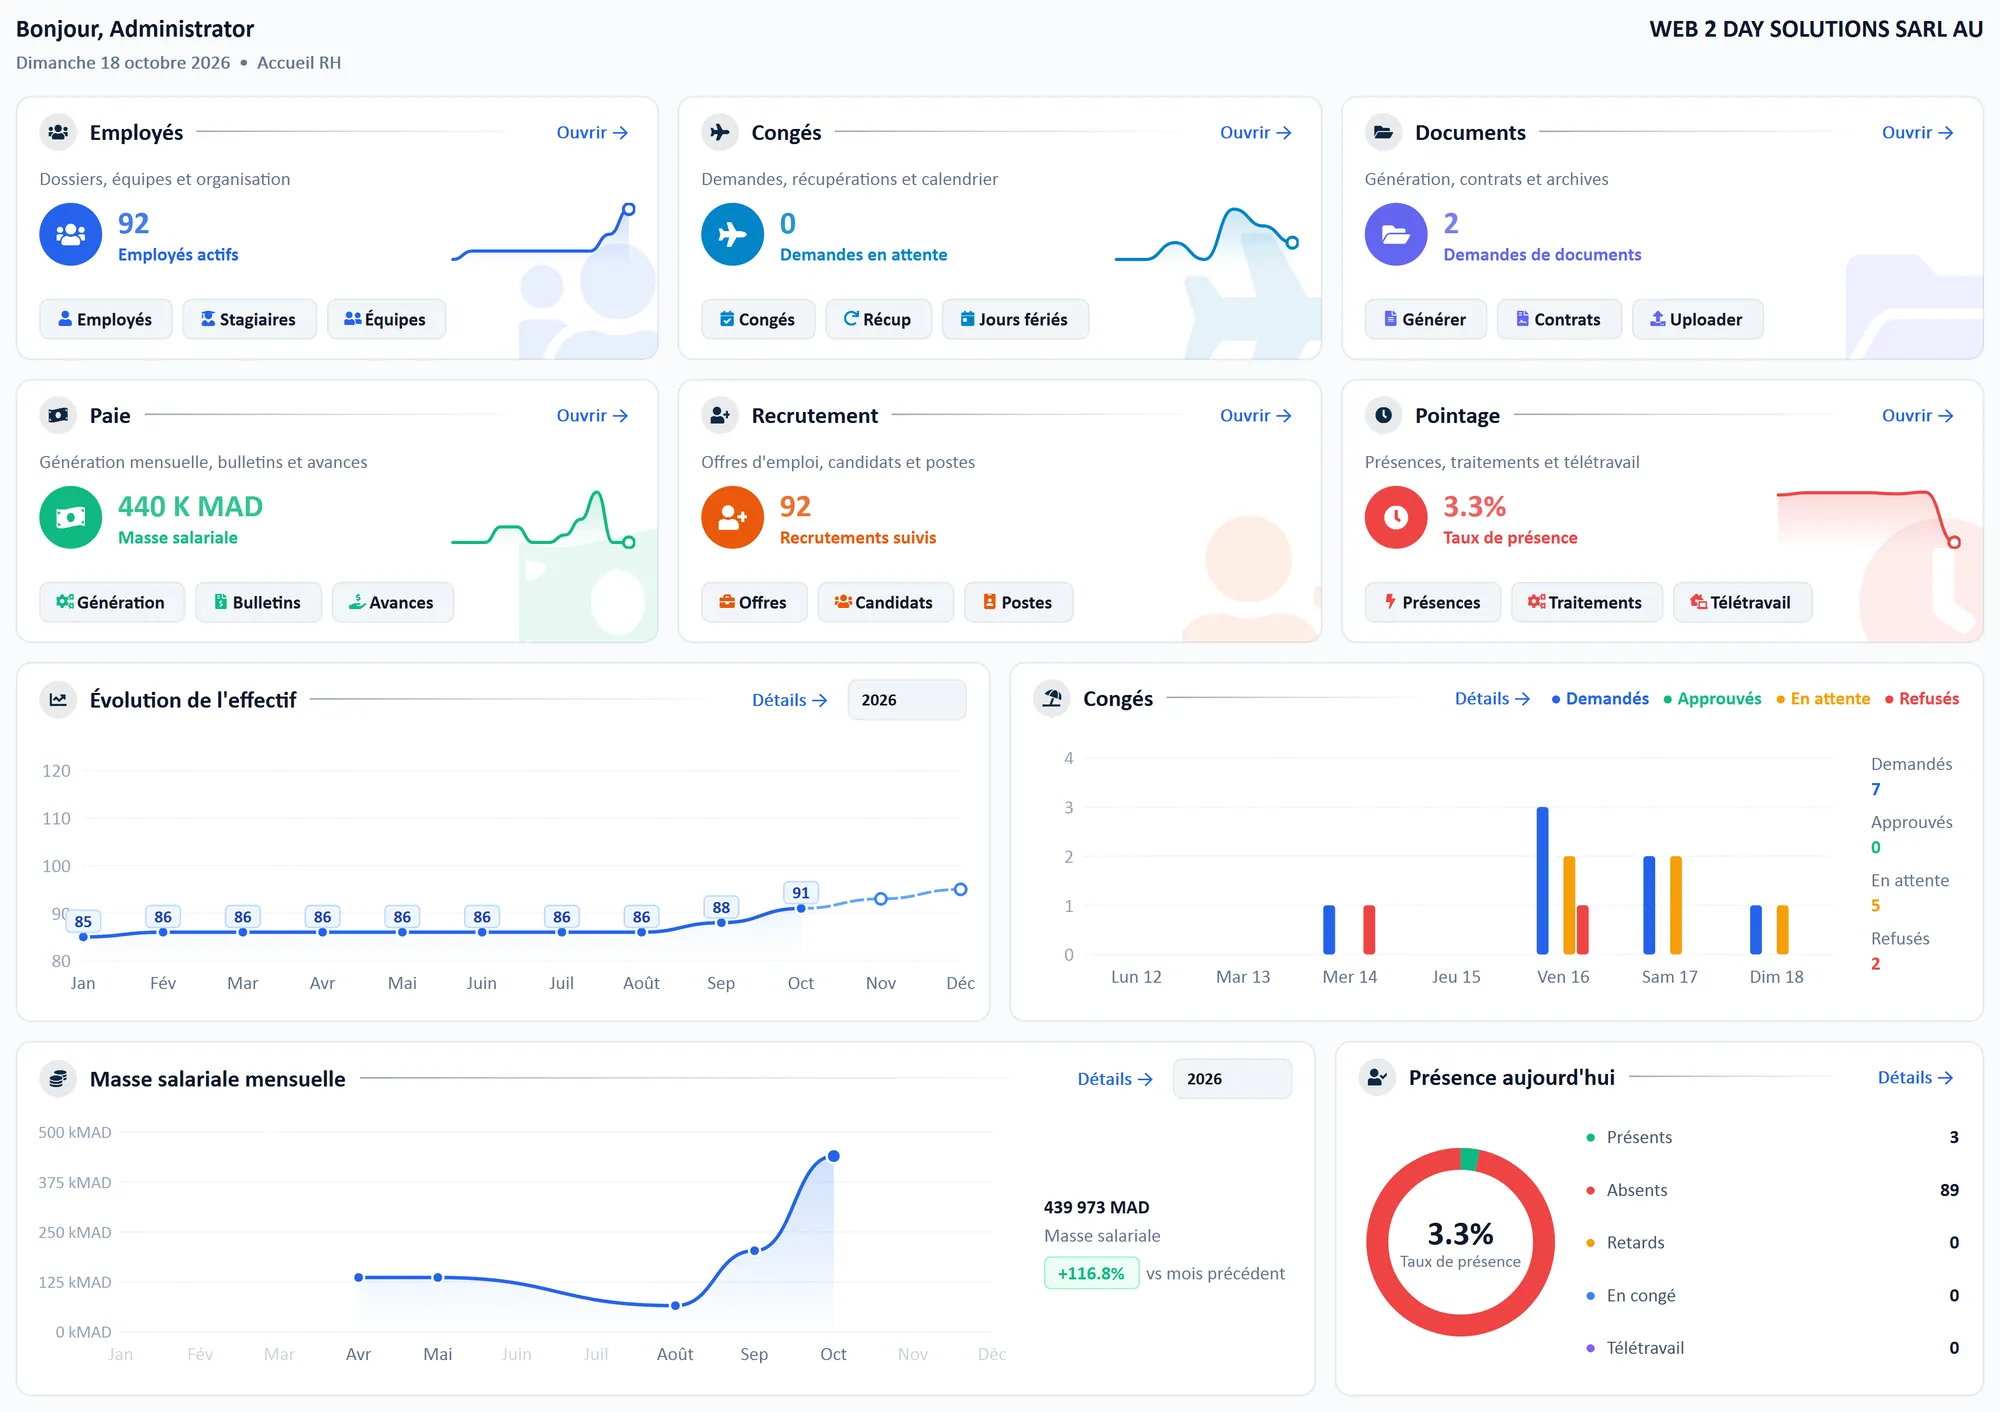Open the Jours fériés shortcut
Screen dimensions: 2000x1412
(x=1015, y=319)
